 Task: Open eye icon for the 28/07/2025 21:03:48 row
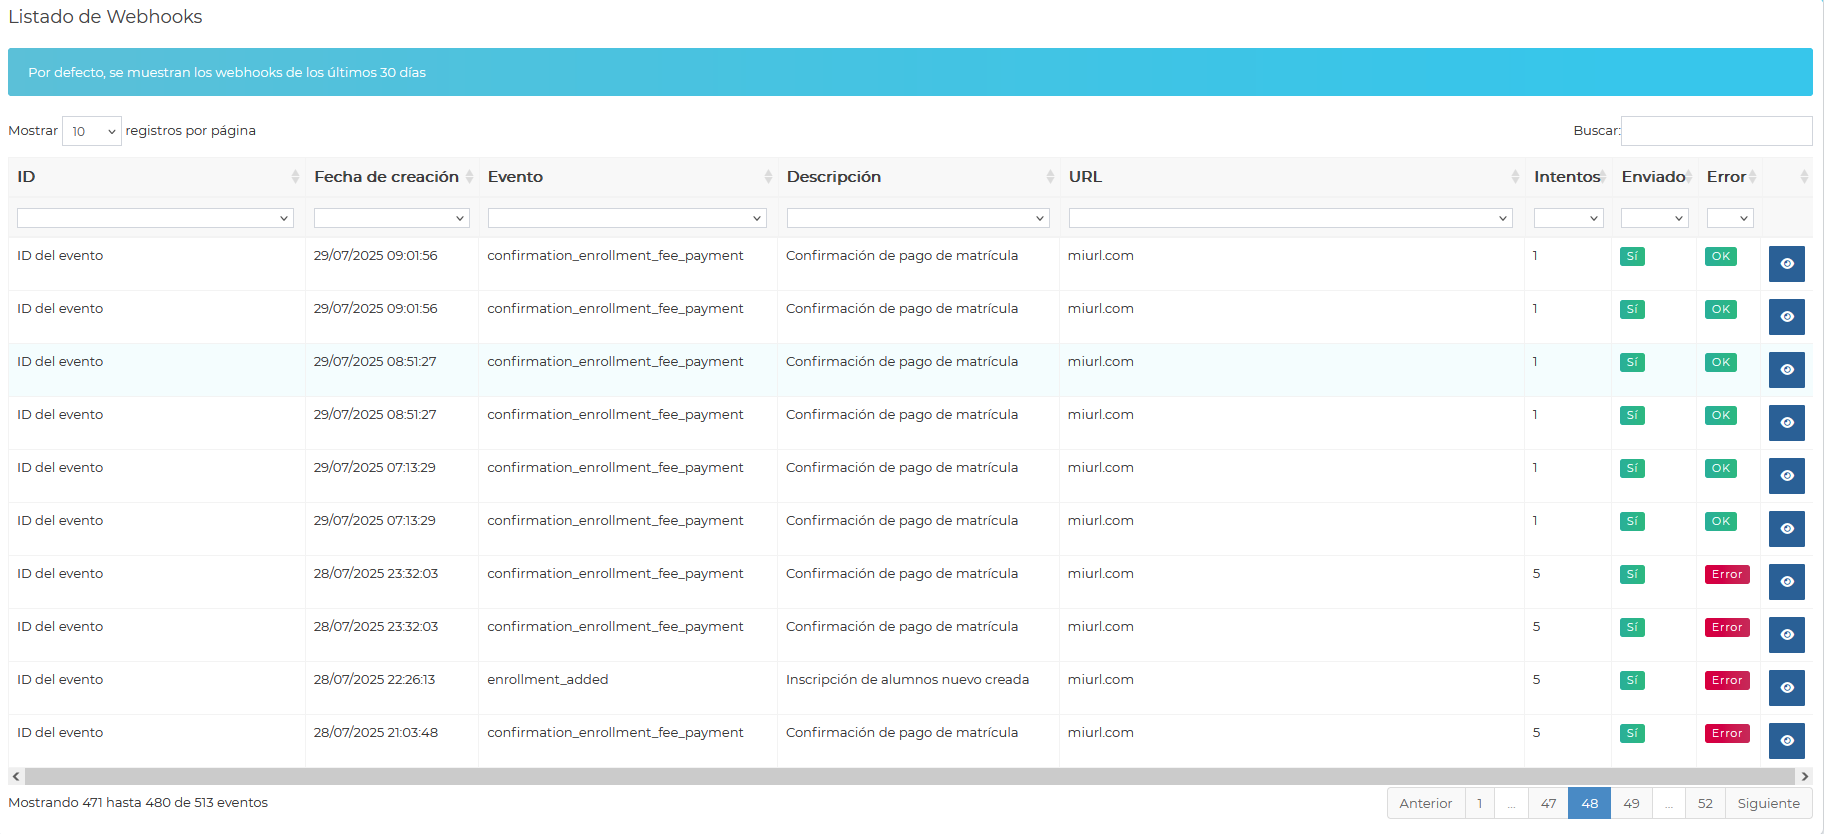click(1786, 741)
